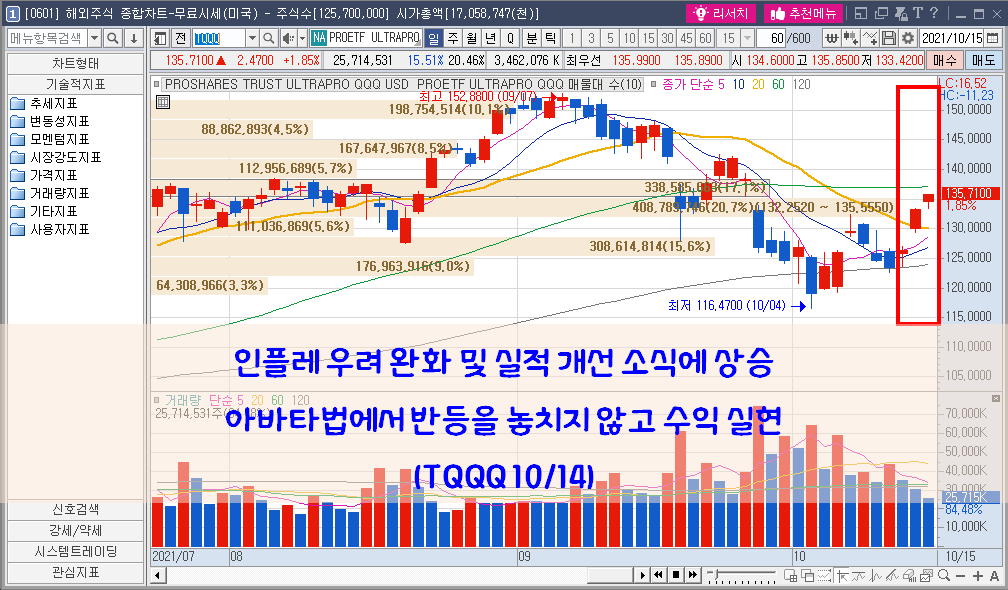Click the chart zoom magnifier icon at bottom
This screenshot has width=1008, height=590.
click(x=944, y=575)
